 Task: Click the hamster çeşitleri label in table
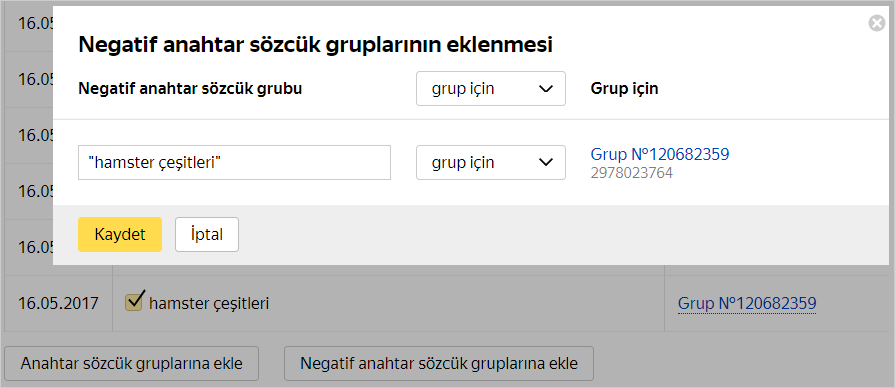tap(209, 304)
